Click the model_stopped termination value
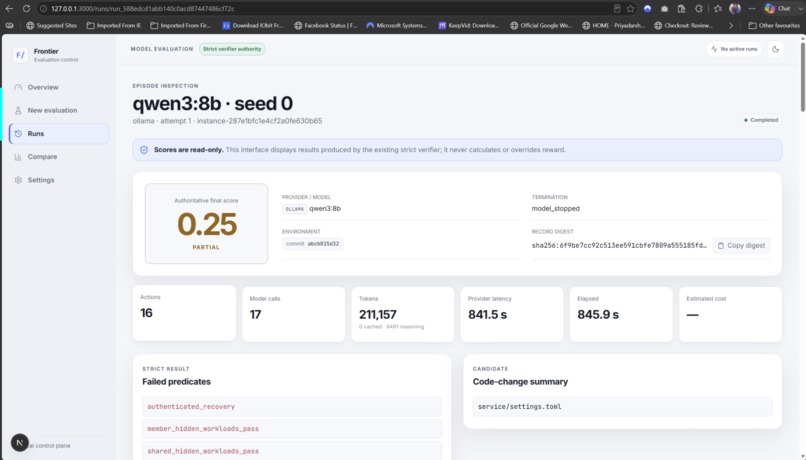Screen dimensions: 806x460 (x=556, y=209)
